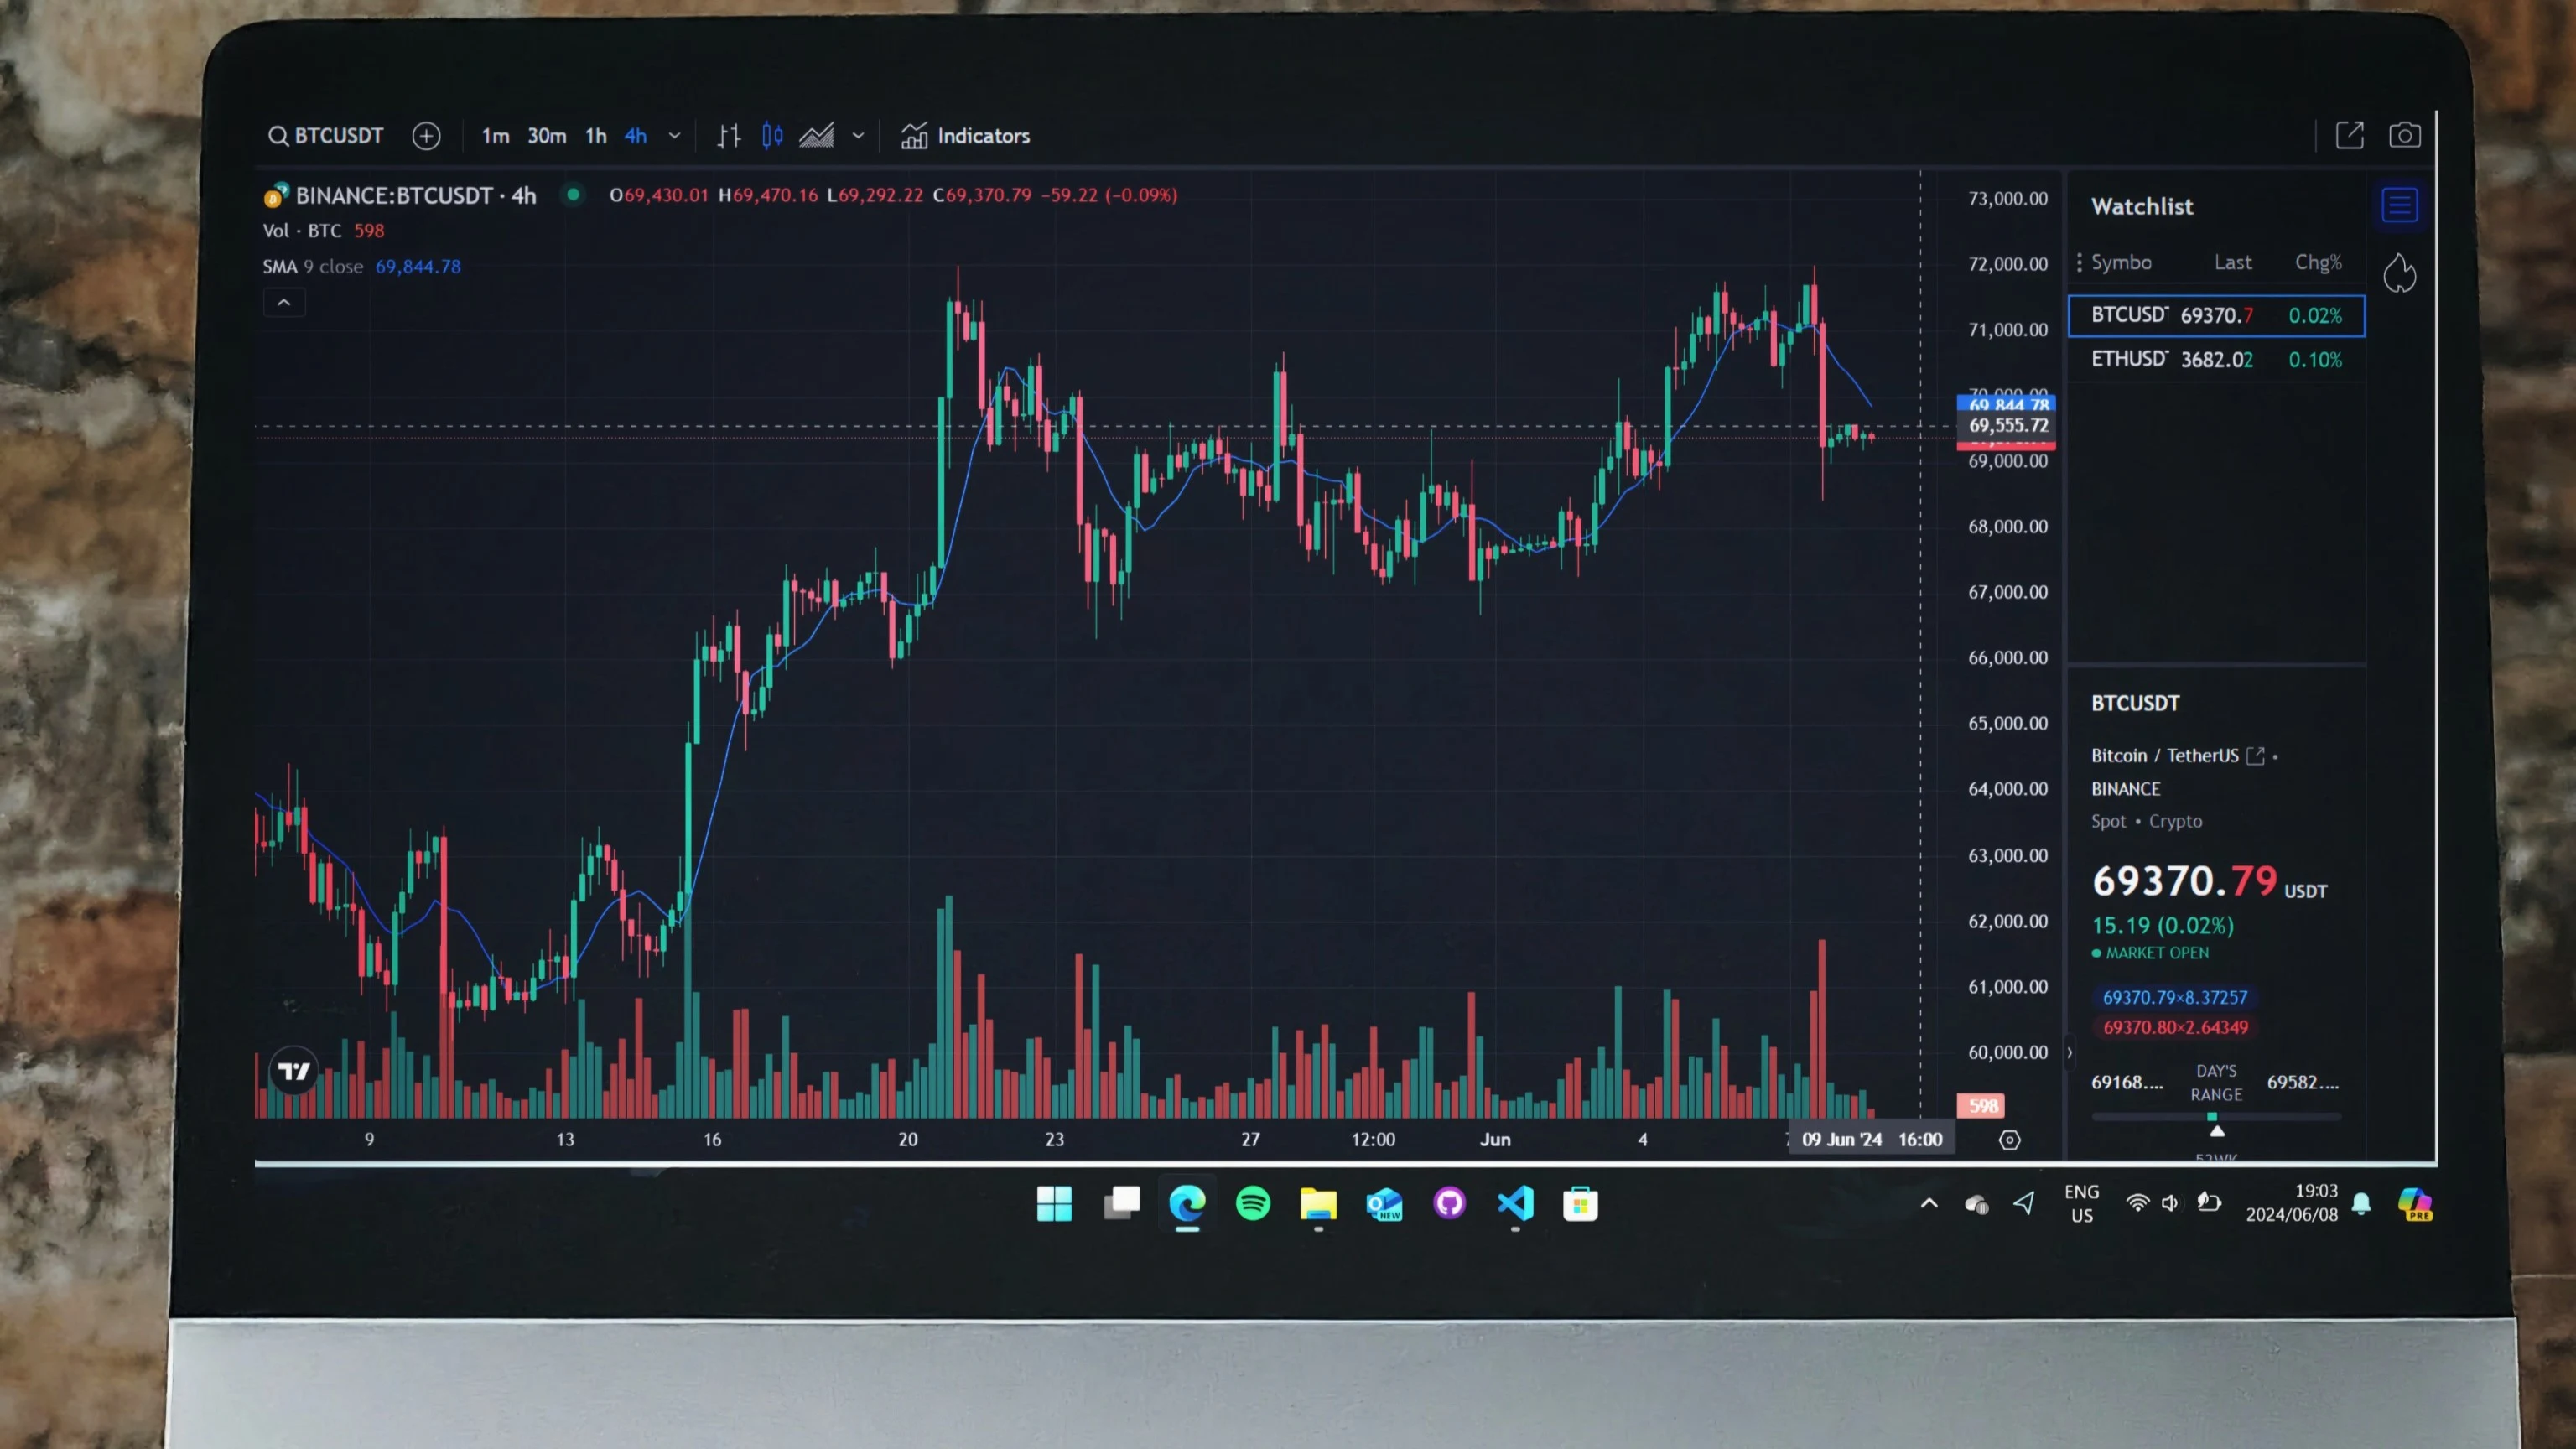Open the Indicators menu
The width and height of the screenshot is (2576, 1449).
tap(965, 136)
